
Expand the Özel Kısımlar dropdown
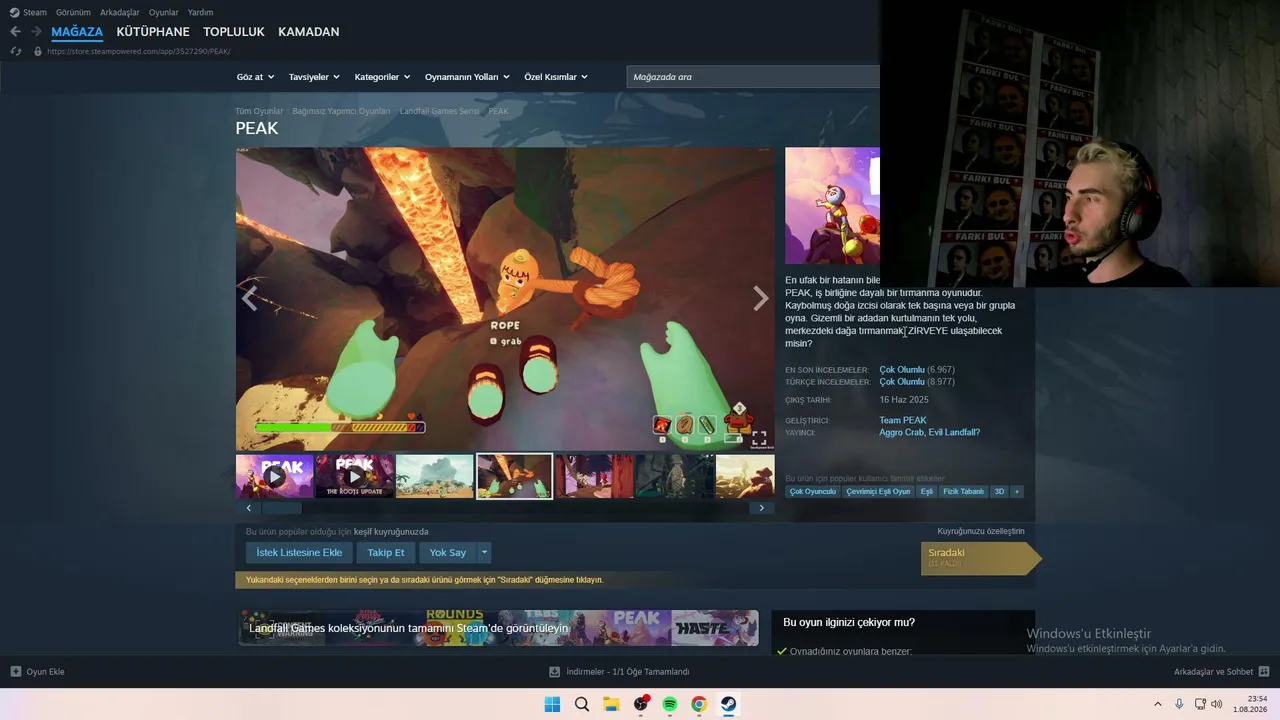click(x=556, y=77)
